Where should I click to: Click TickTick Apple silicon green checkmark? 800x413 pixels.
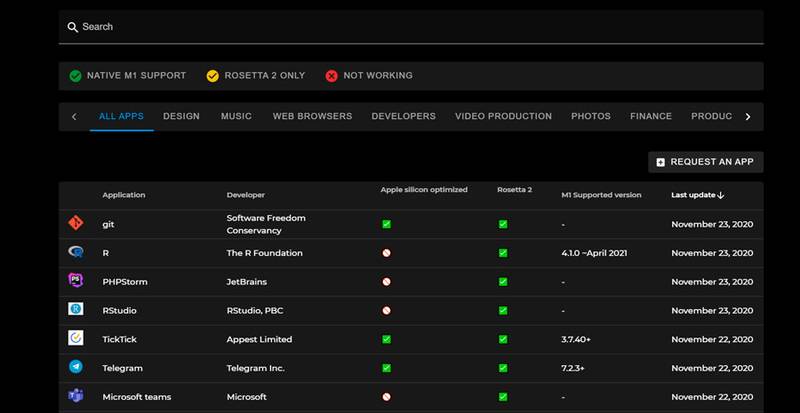386,339
